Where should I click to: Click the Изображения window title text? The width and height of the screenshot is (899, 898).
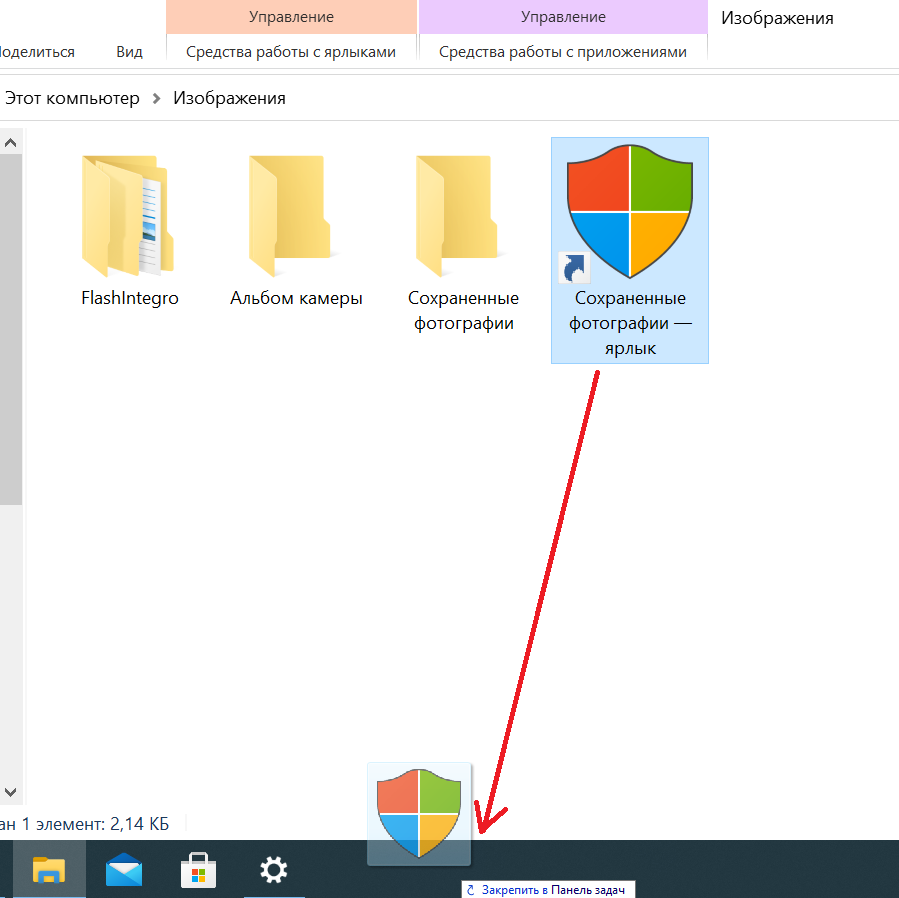coord(777,18)
